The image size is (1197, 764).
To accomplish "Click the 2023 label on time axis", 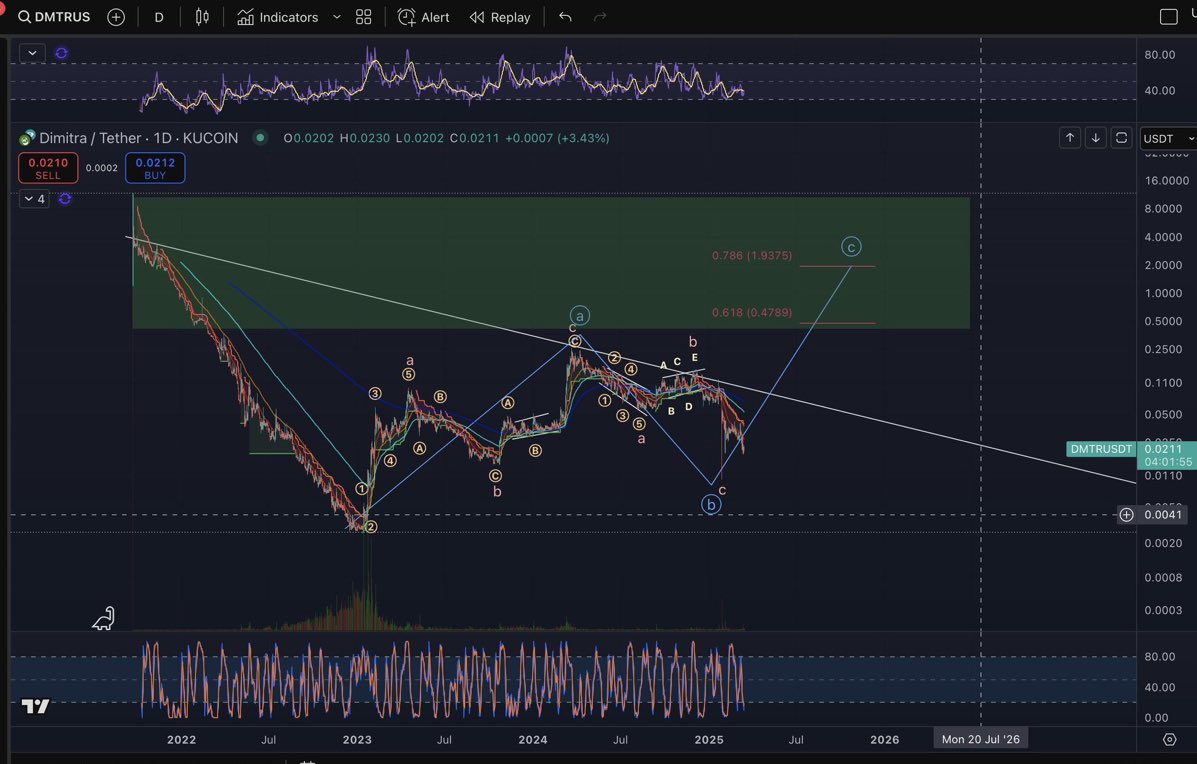I will [x=357, y=740].
